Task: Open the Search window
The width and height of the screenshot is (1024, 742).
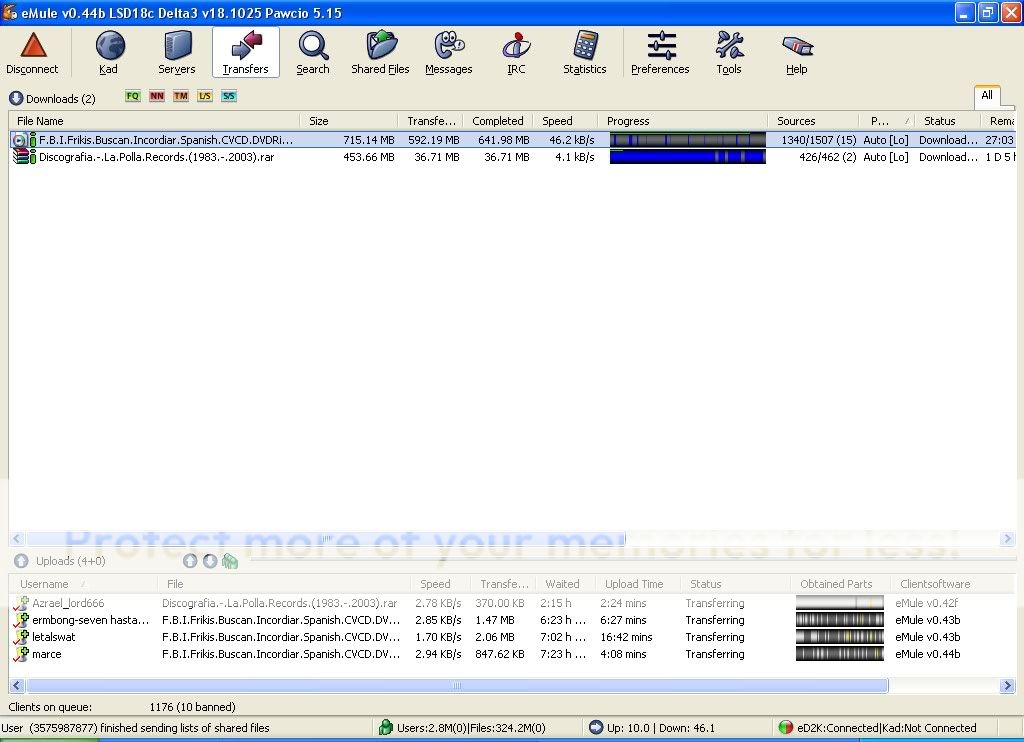Action: [x=313, y=53]
